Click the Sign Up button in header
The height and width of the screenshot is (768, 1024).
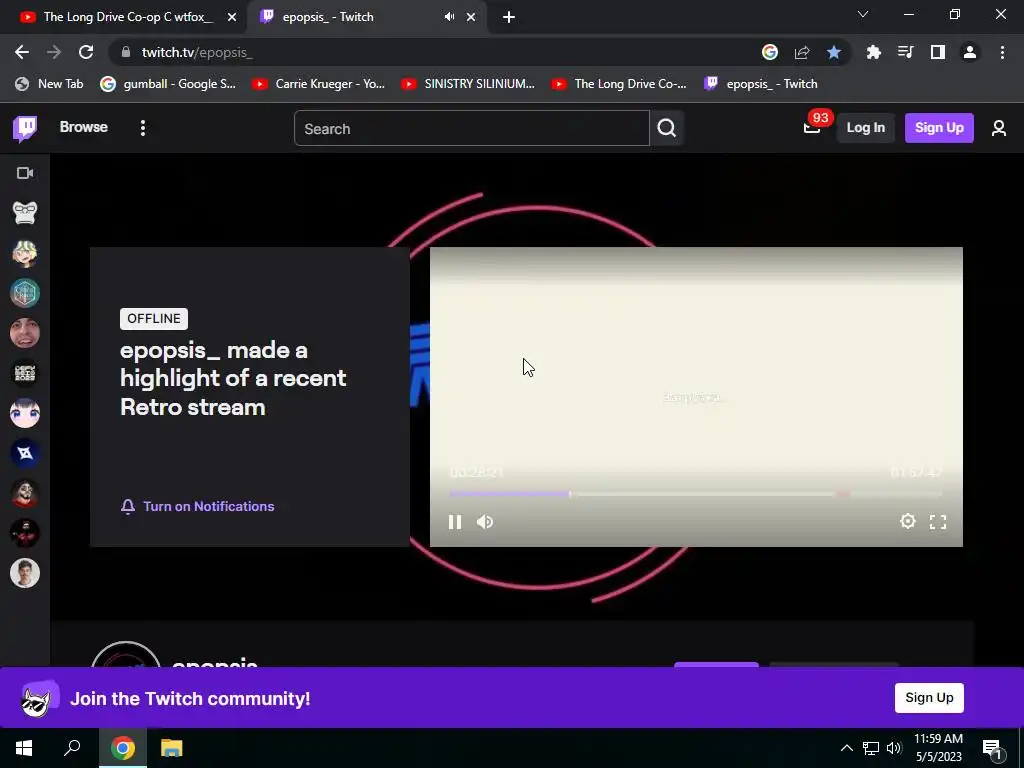(x=939, y=128)
